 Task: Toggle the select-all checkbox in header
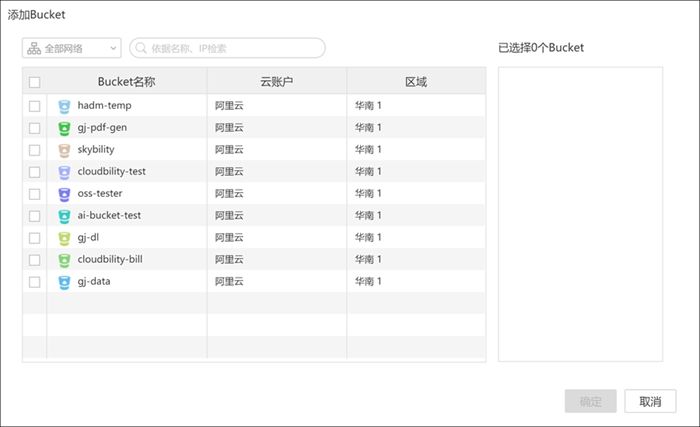(x=35, y=82)
